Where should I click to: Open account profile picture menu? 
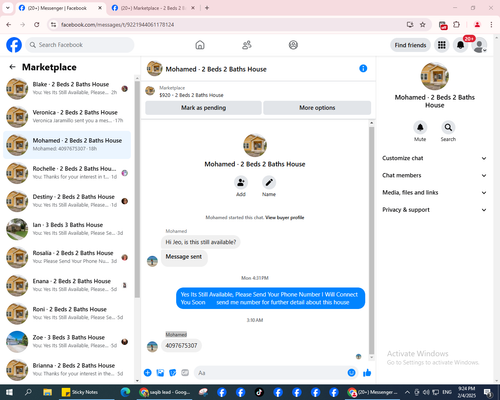[x=479, y=45]
